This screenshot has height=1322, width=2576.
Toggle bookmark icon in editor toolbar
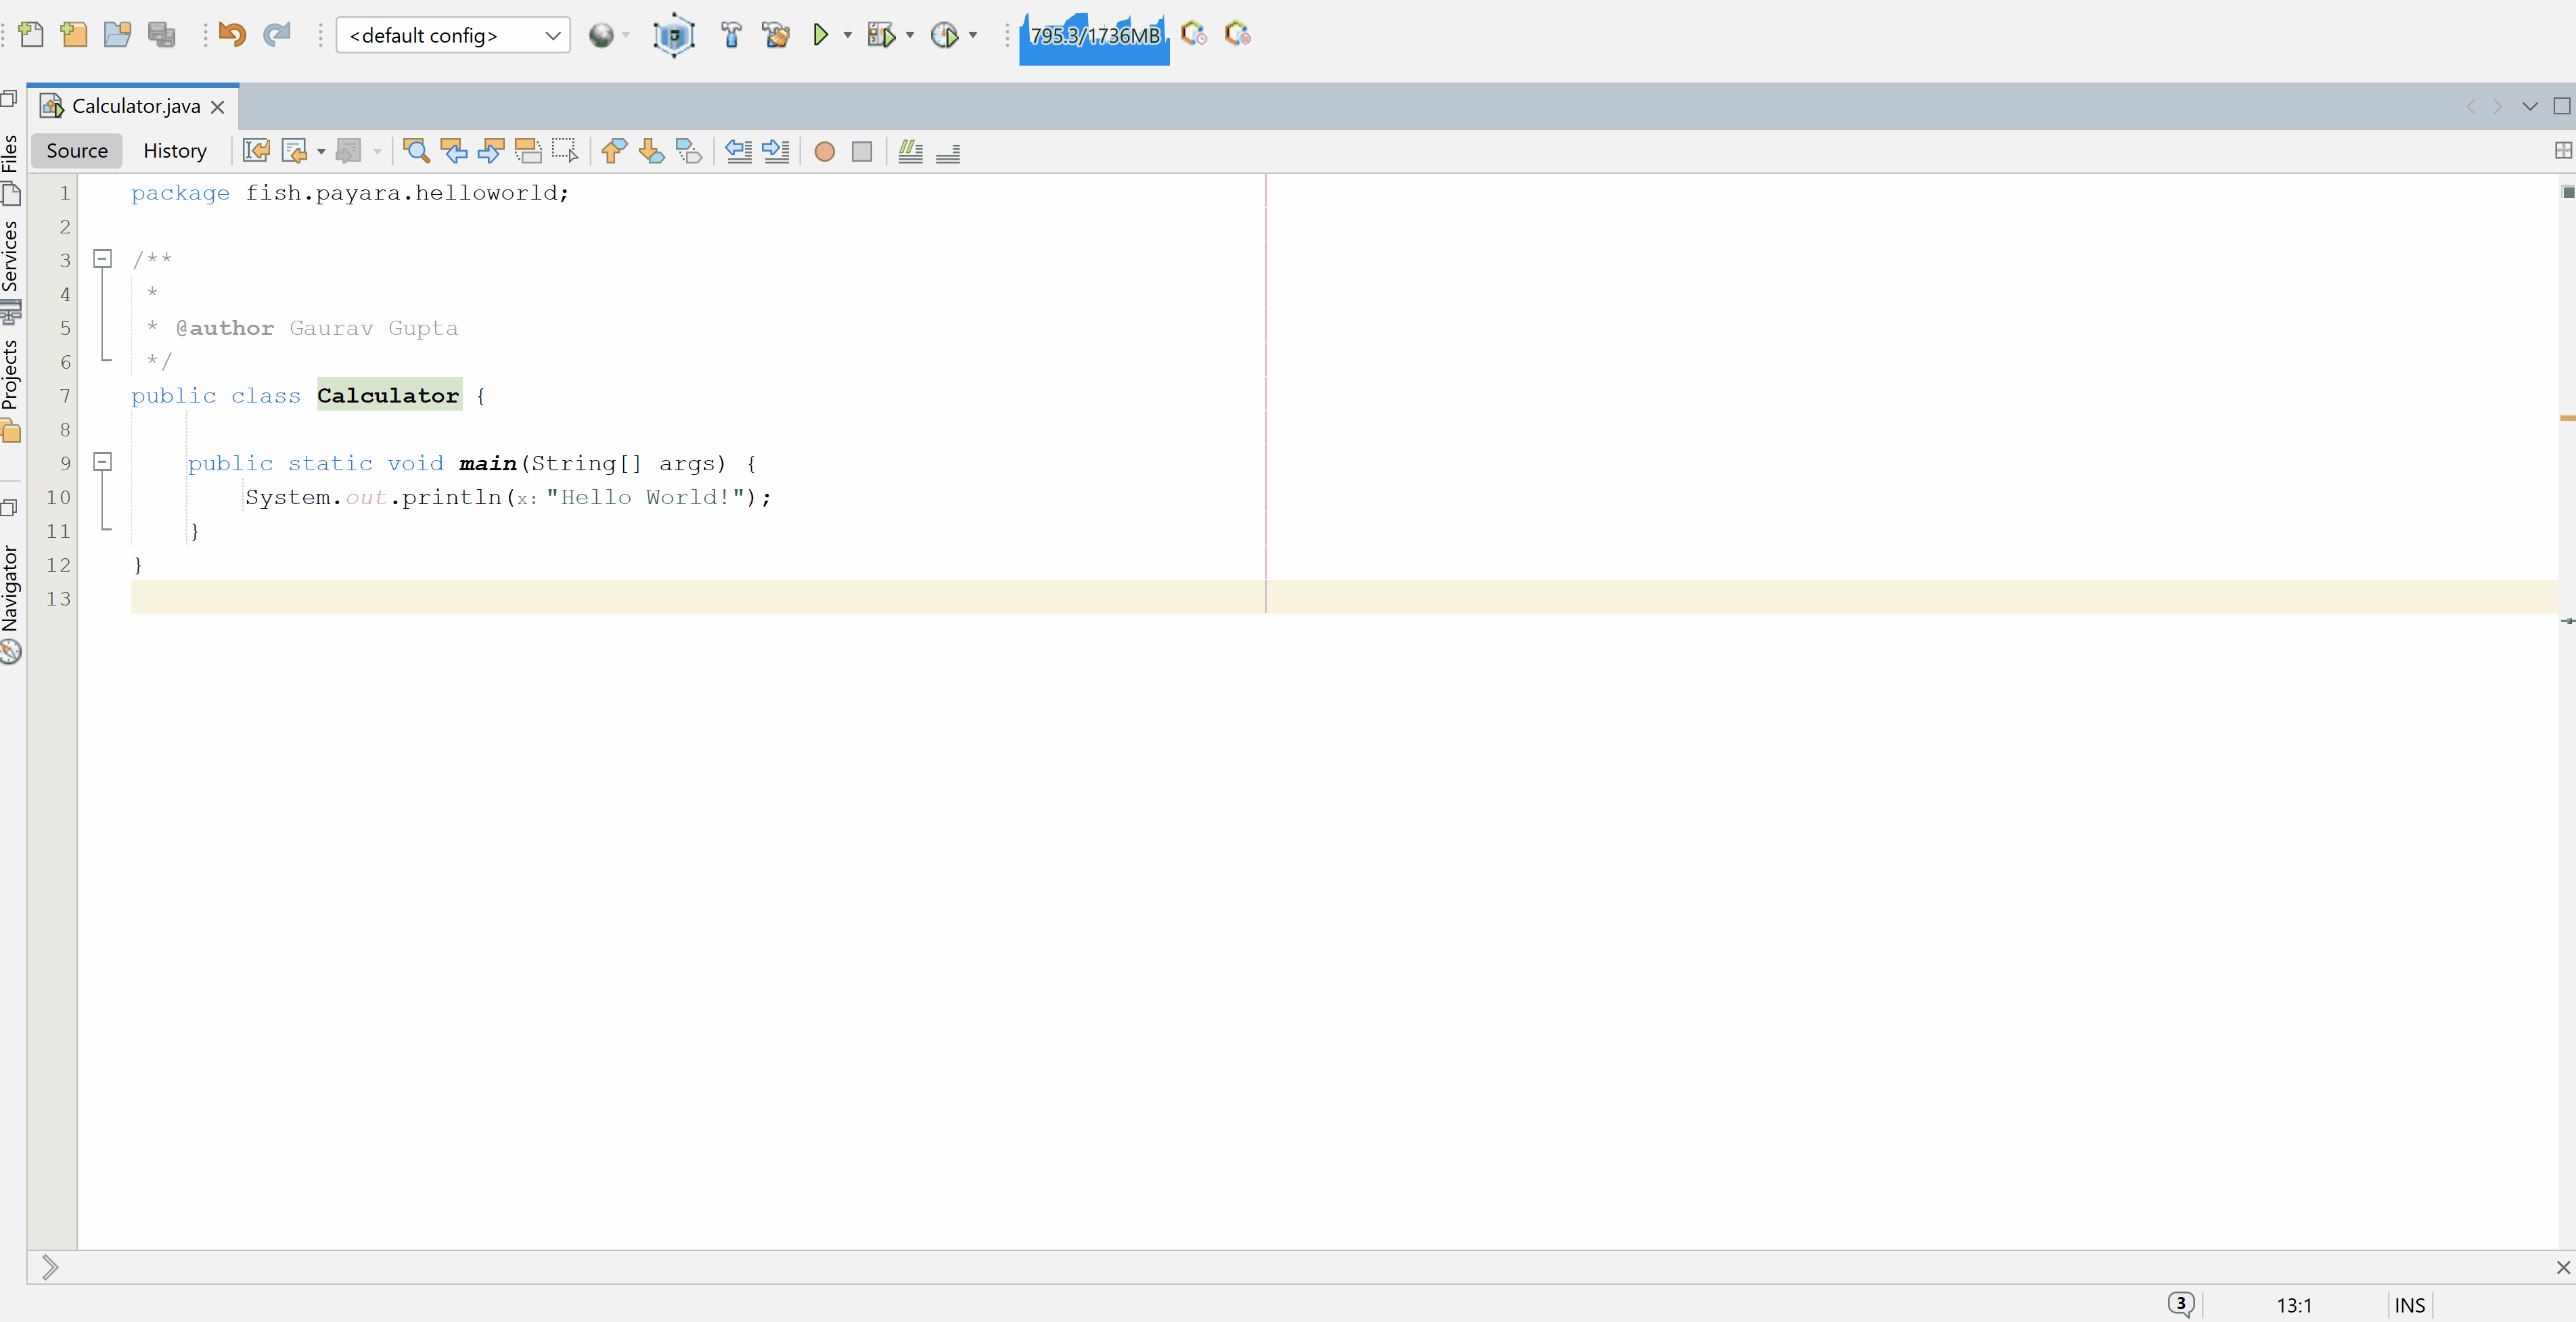(x=689, y=151)
